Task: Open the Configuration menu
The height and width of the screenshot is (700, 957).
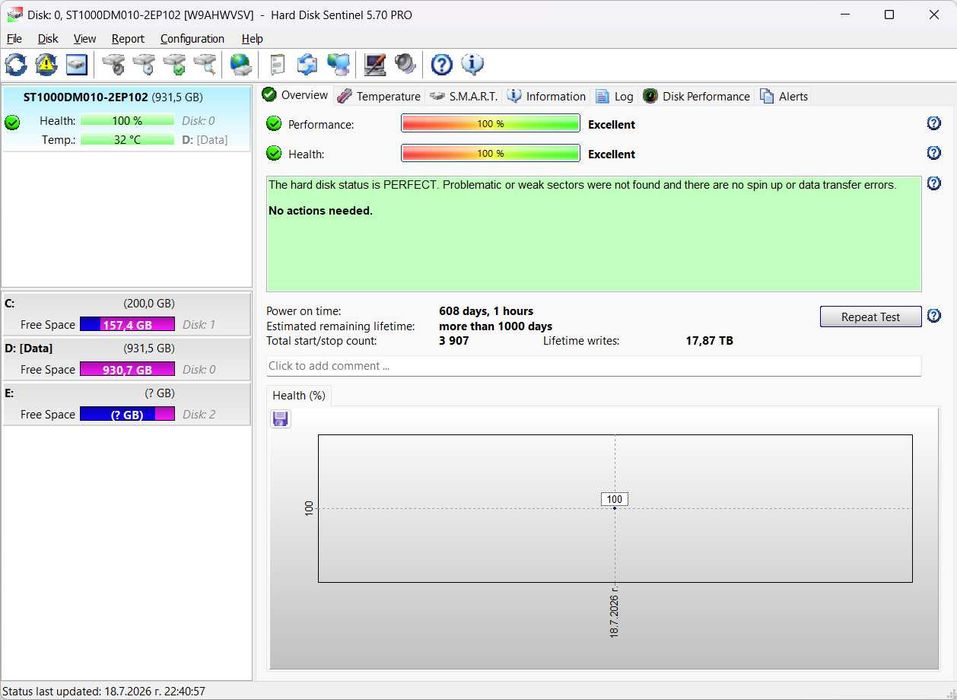Action: (192, 38)
